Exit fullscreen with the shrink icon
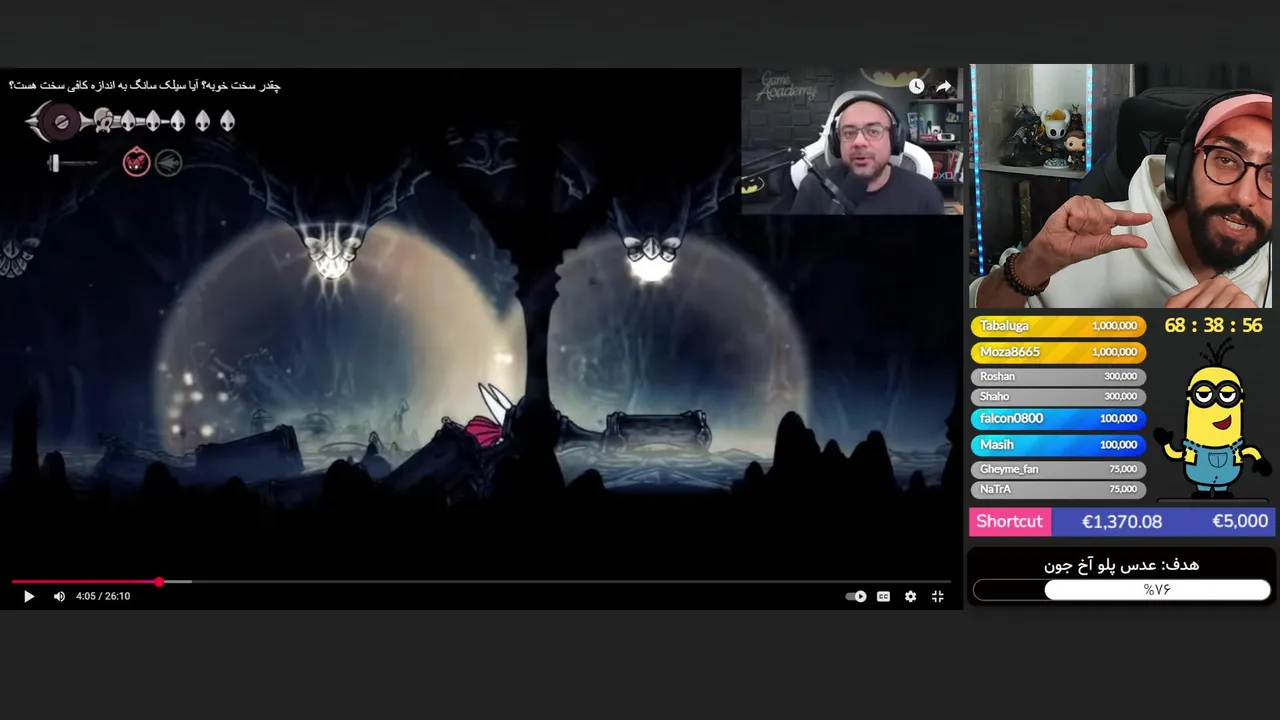 click(x=937, y=596)
